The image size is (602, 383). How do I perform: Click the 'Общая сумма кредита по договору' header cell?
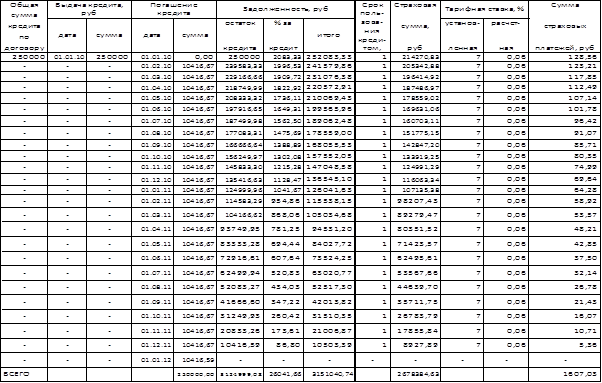[x=24, y=26]
